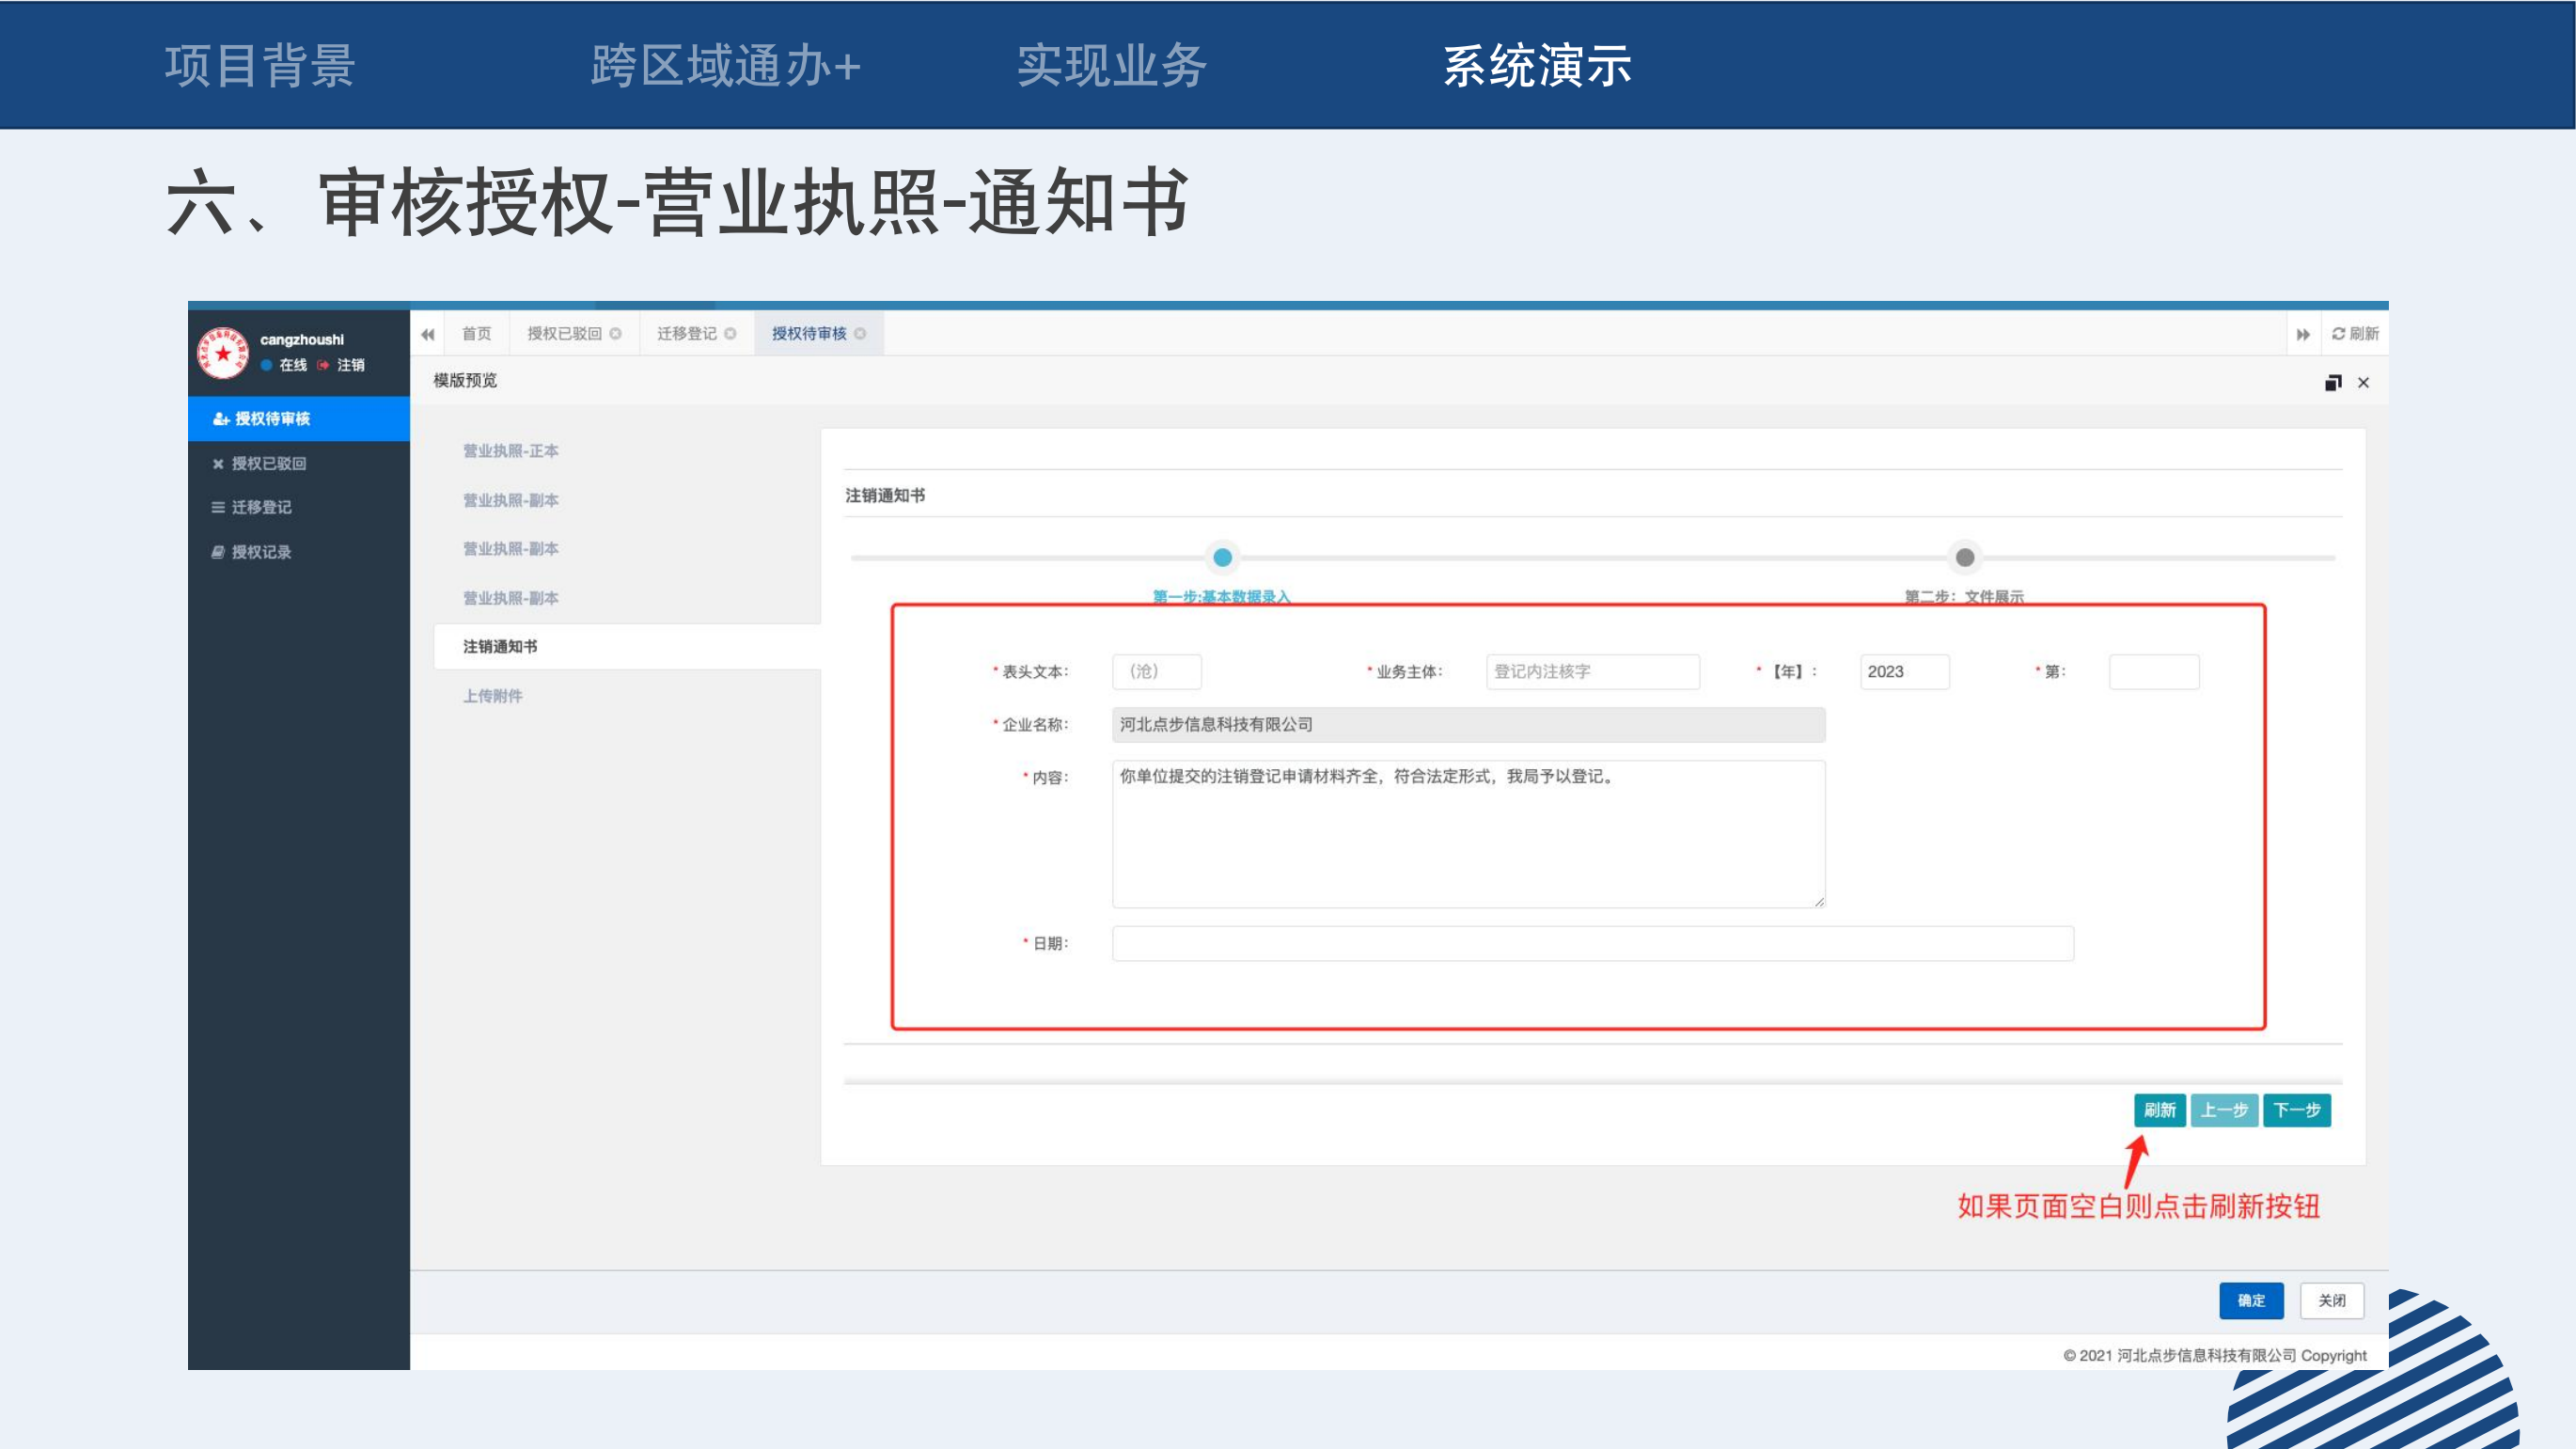Image resolution: width=2576 pixels, height=1449 pixels.
Task: Click the 下一步 button
Action: pyautogui.click(x=2296, y=1110)
